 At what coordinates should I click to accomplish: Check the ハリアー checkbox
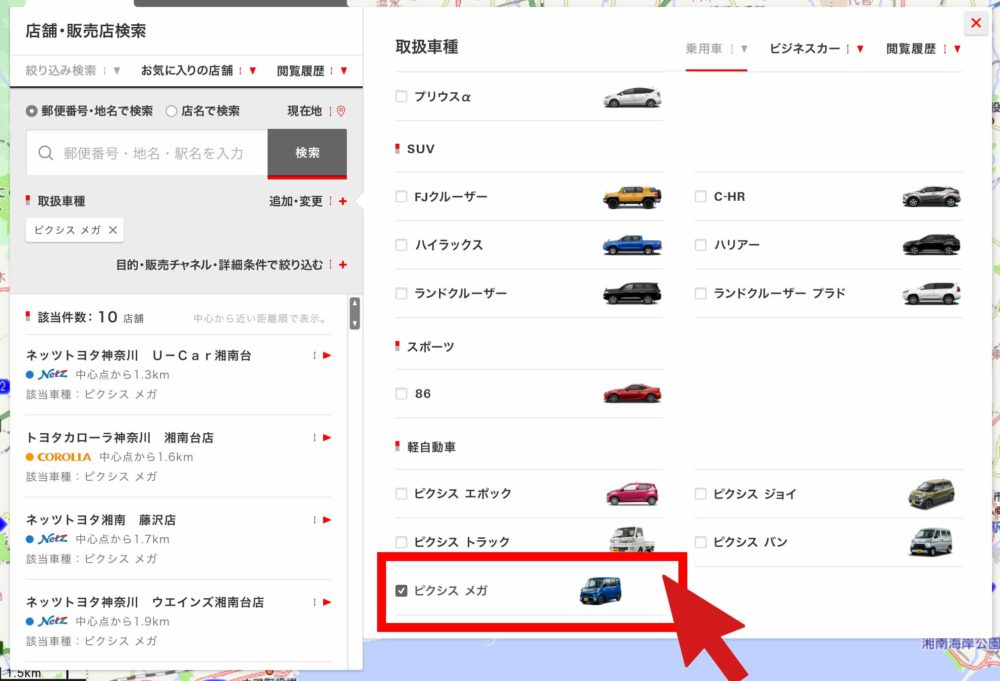(x=700, y=245)
